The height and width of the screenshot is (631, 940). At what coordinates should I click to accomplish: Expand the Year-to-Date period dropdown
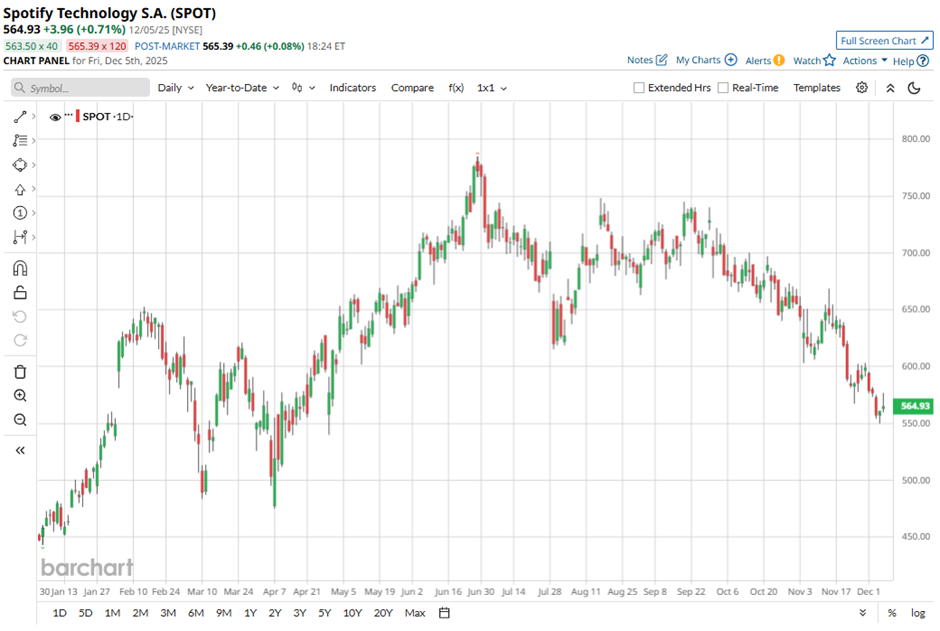[242, 88]
